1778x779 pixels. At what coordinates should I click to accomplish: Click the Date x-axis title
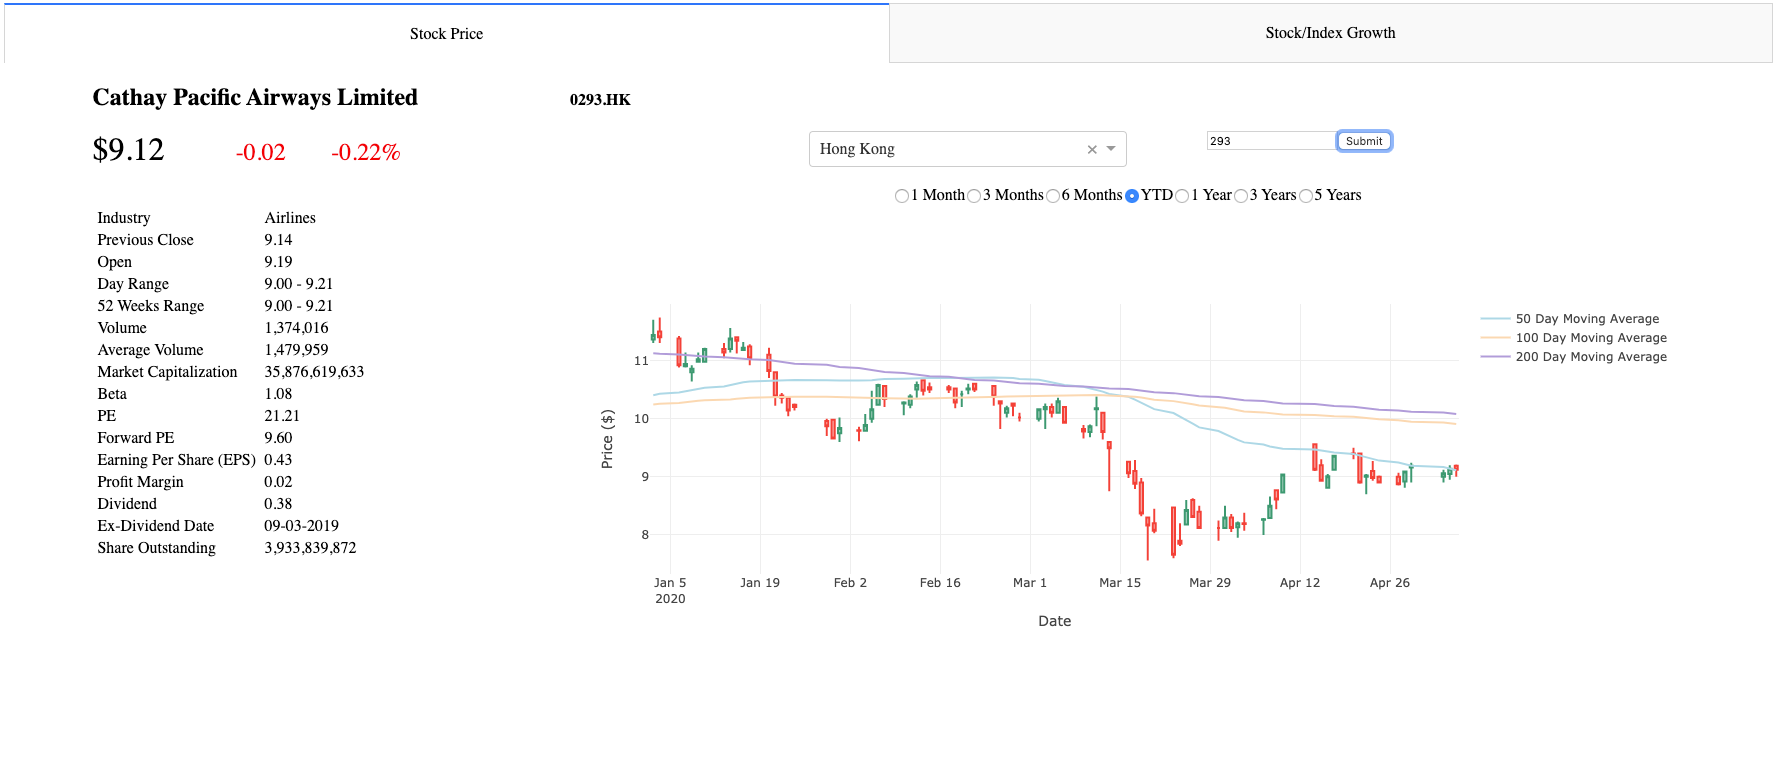1055,621
